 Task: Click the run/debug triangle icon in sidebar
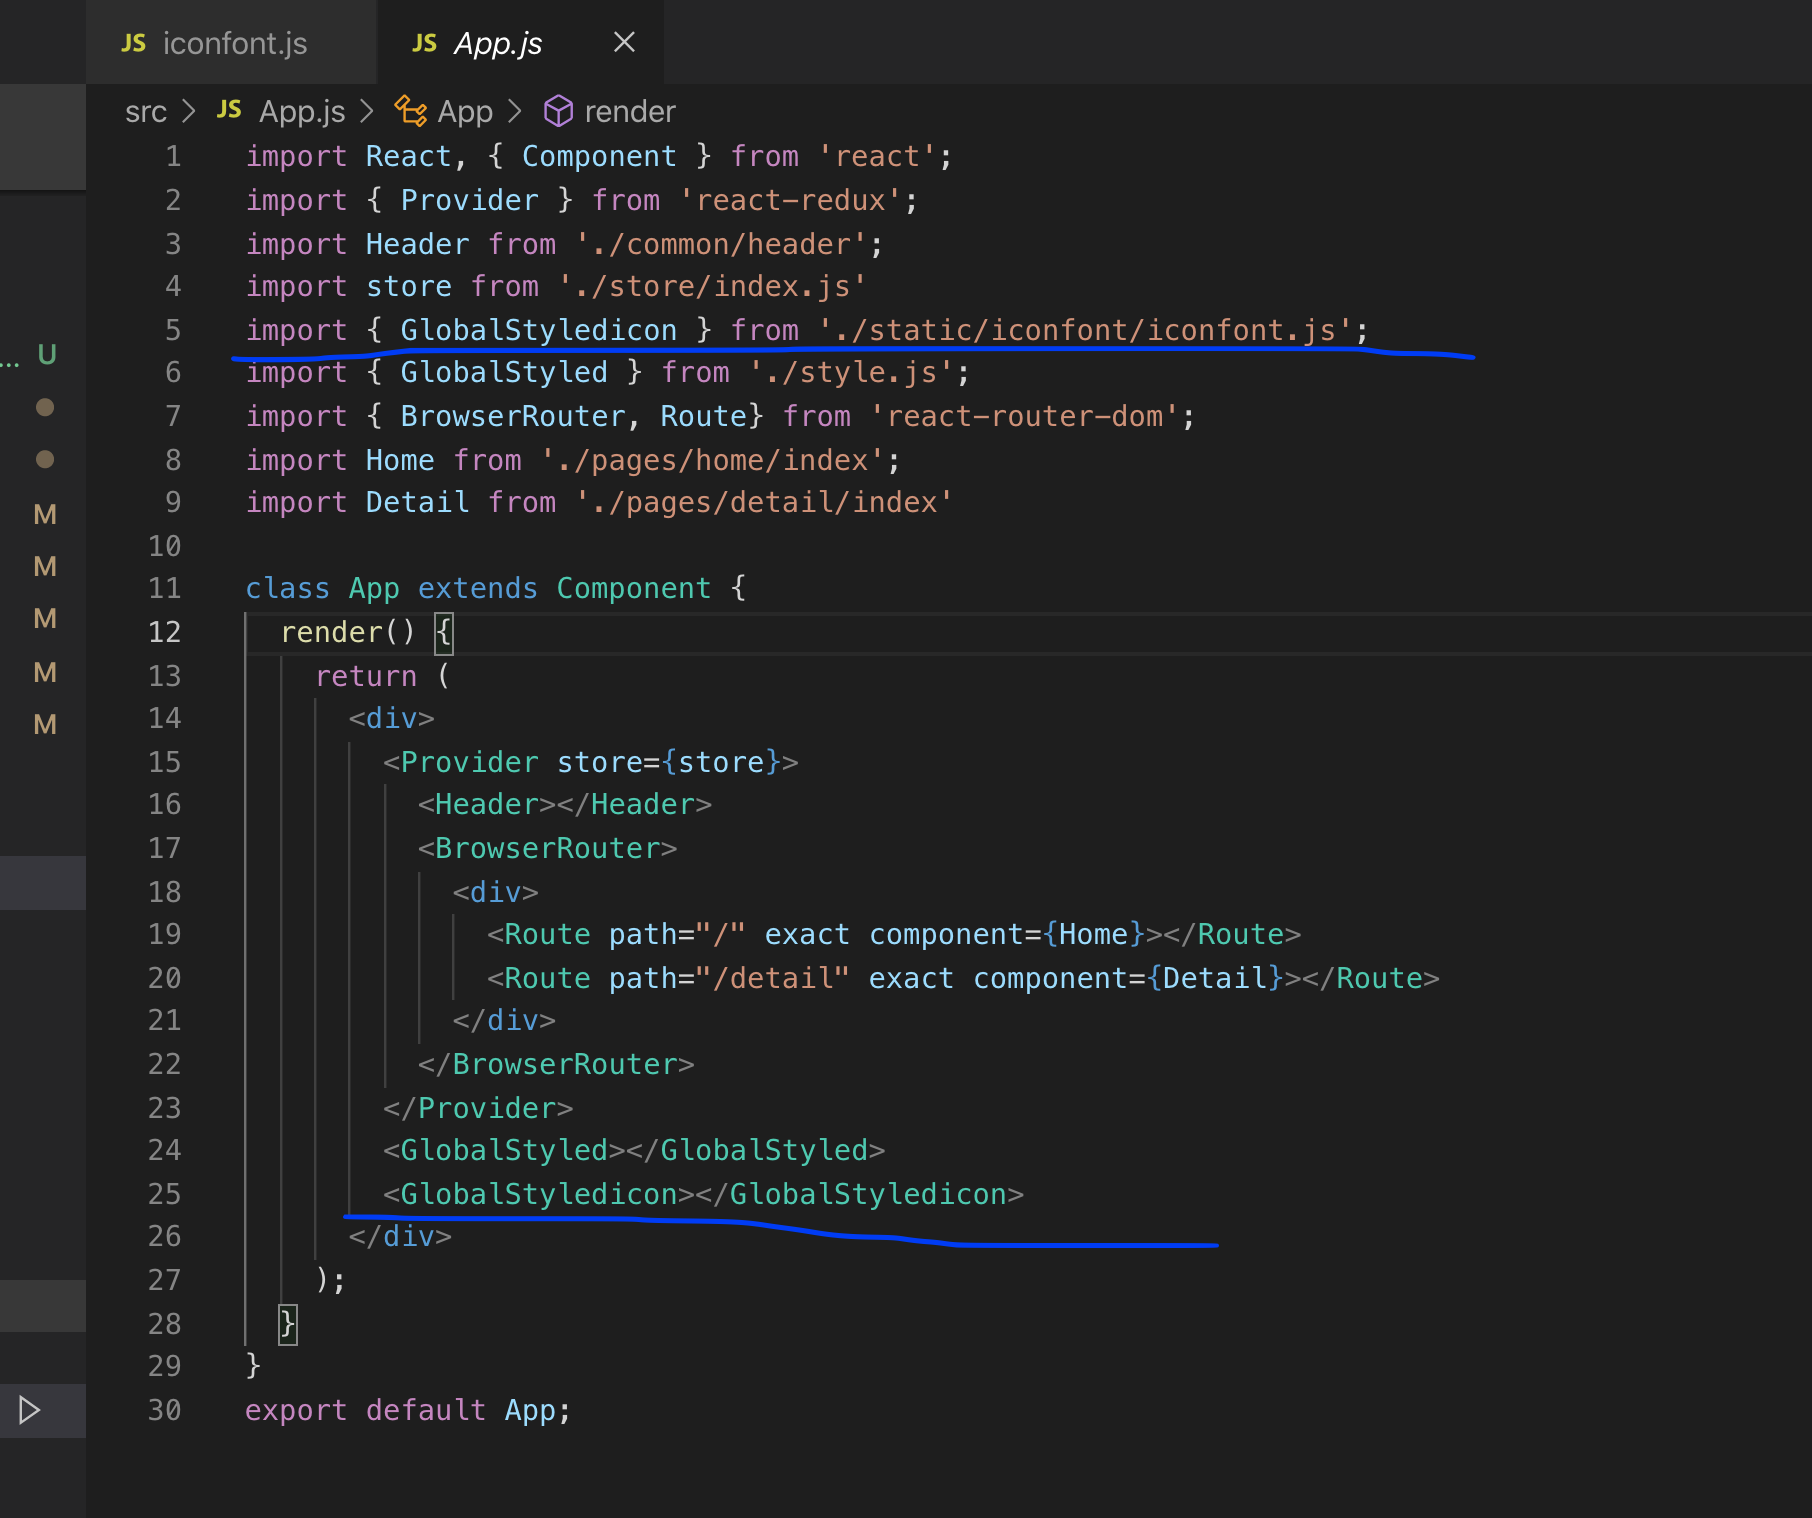[29, 1410]
